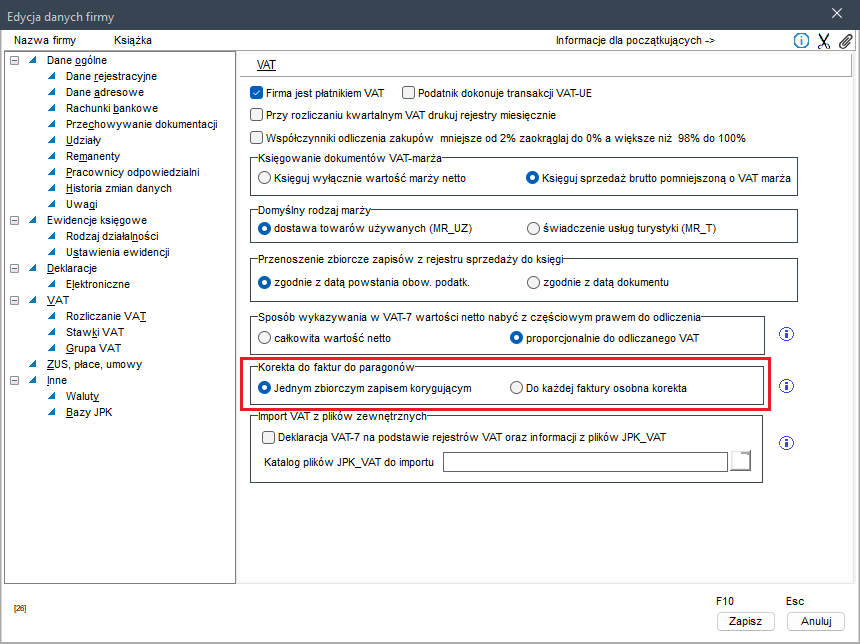Image resolution: width=860 pixels, height=644 pixels.
Task: Cancel editing with the Anuluj button
Action: pos(816,621)
